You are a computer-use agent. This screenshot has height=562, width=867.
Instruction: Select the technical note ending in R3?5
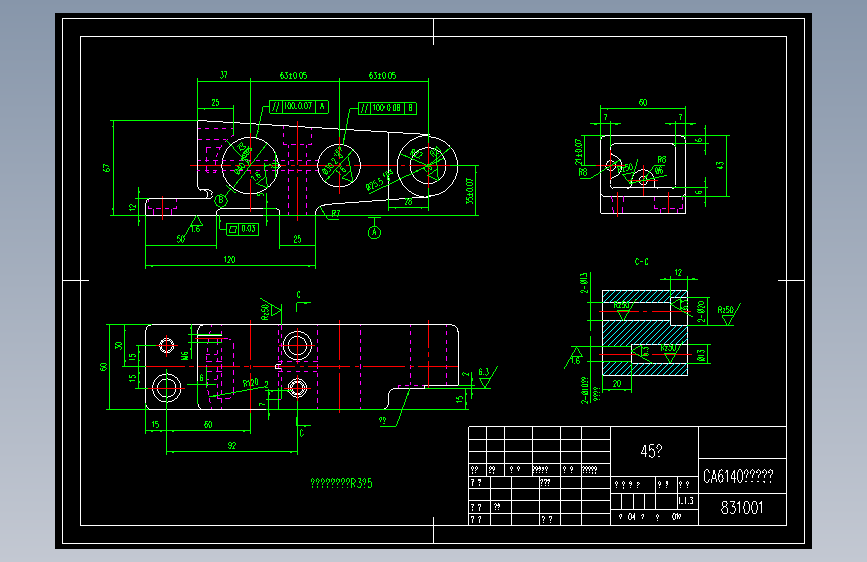341,483
